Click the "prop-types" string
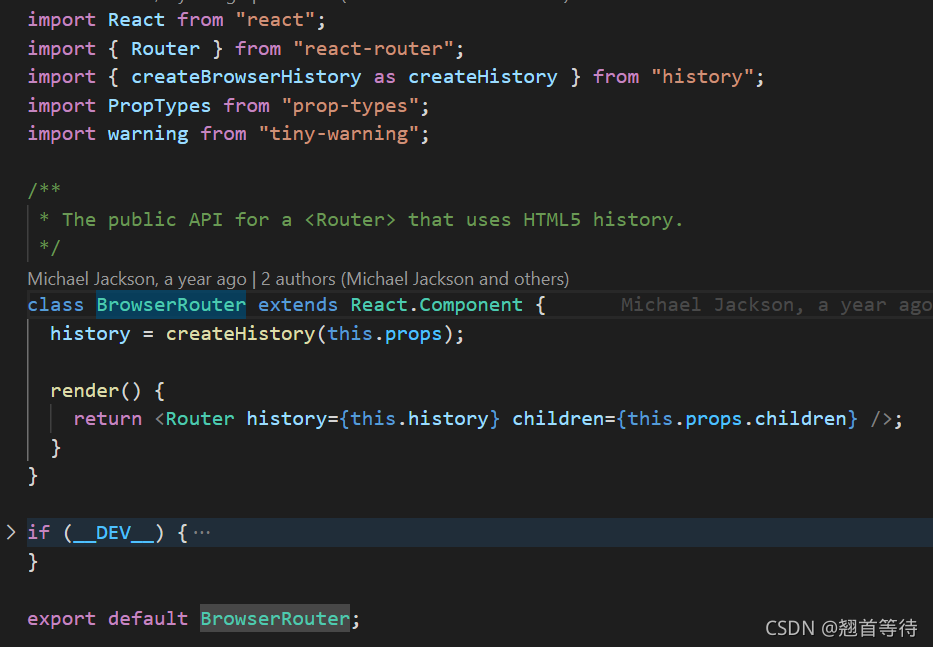933x647 pixels. [x=350, y=105]
